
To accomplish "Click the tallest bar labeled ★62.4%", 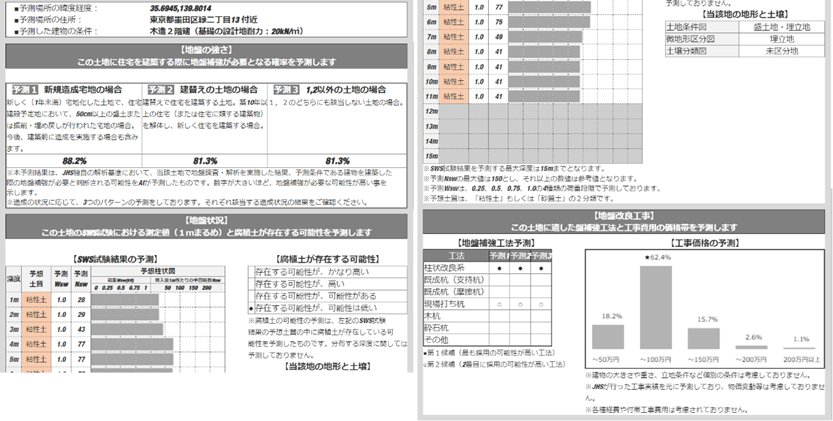I will pos(656,307).
